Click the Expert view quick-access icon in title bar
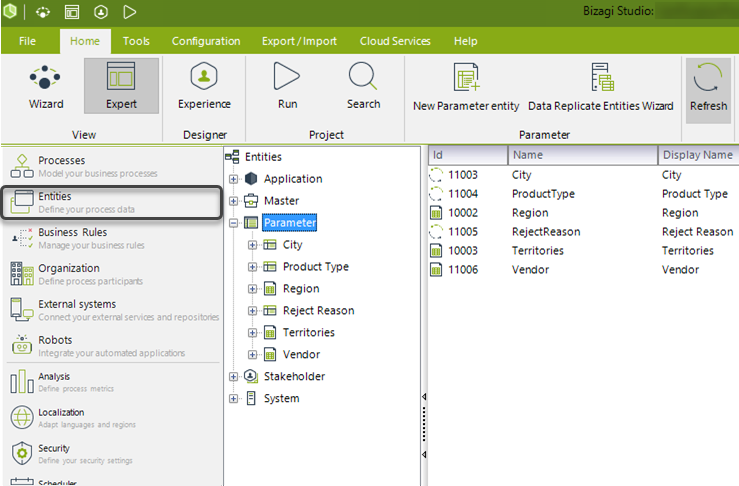The image size is (739, 486). click(72, 12)
